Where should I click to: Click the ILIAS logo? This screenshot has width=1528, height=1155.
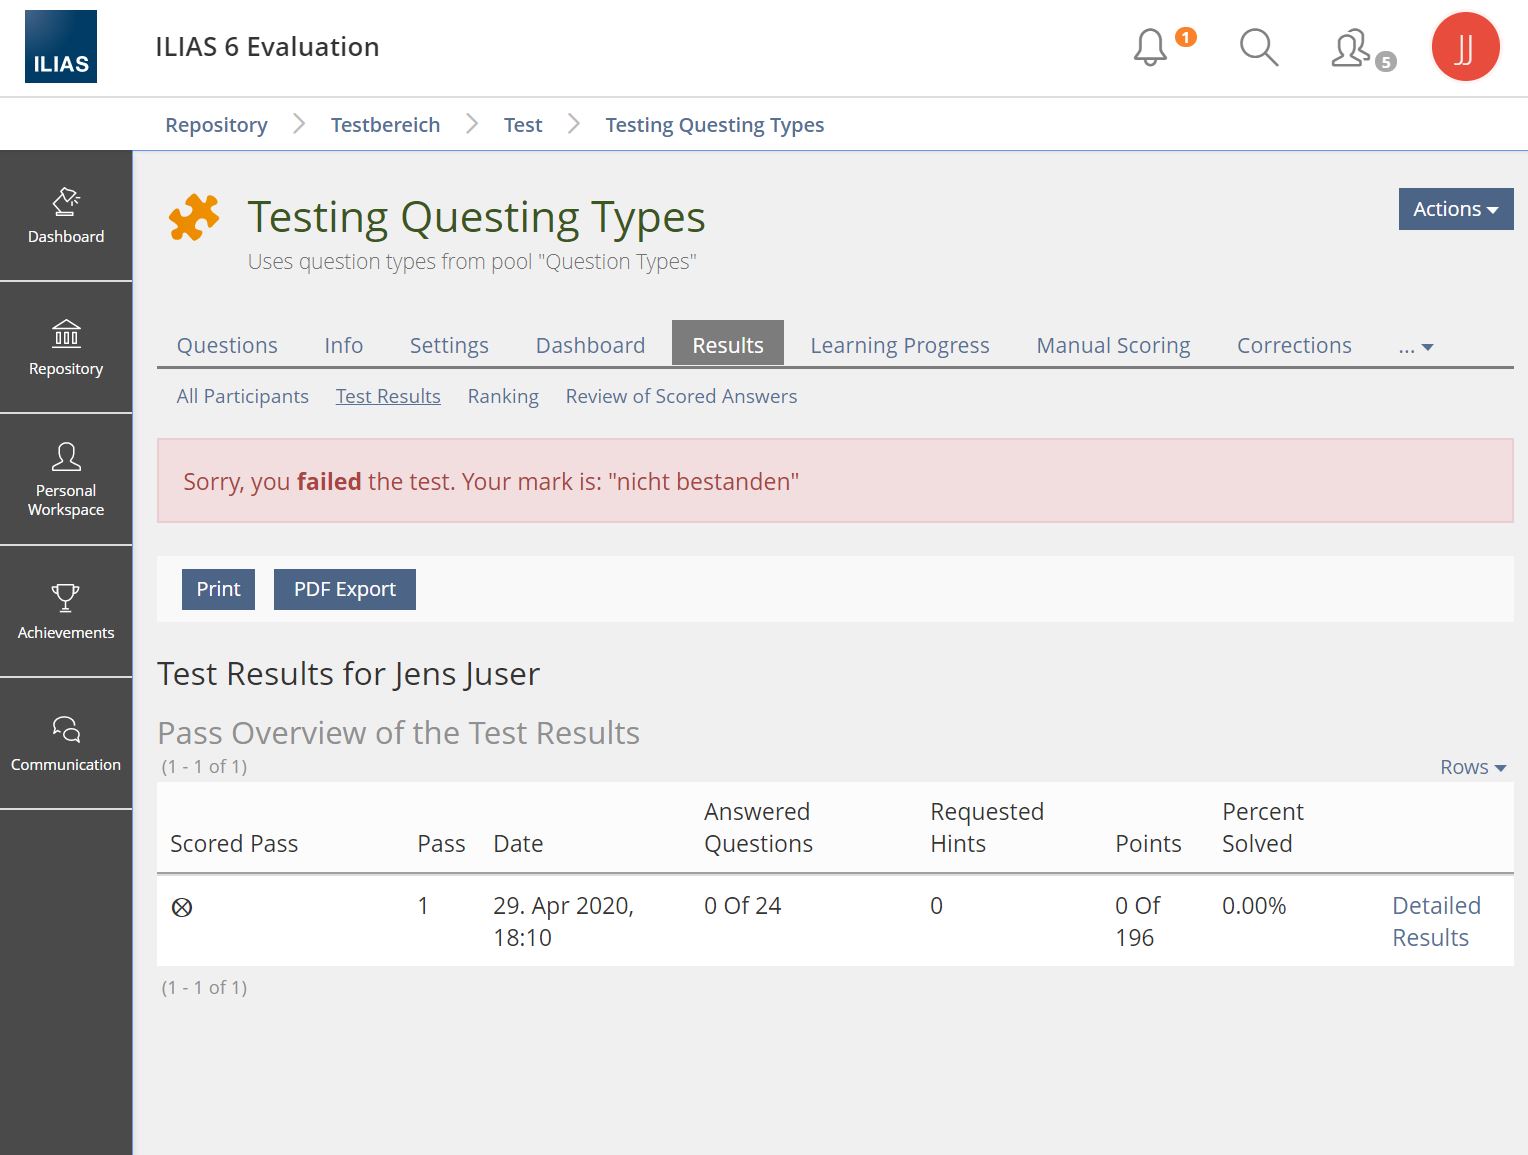61,47
